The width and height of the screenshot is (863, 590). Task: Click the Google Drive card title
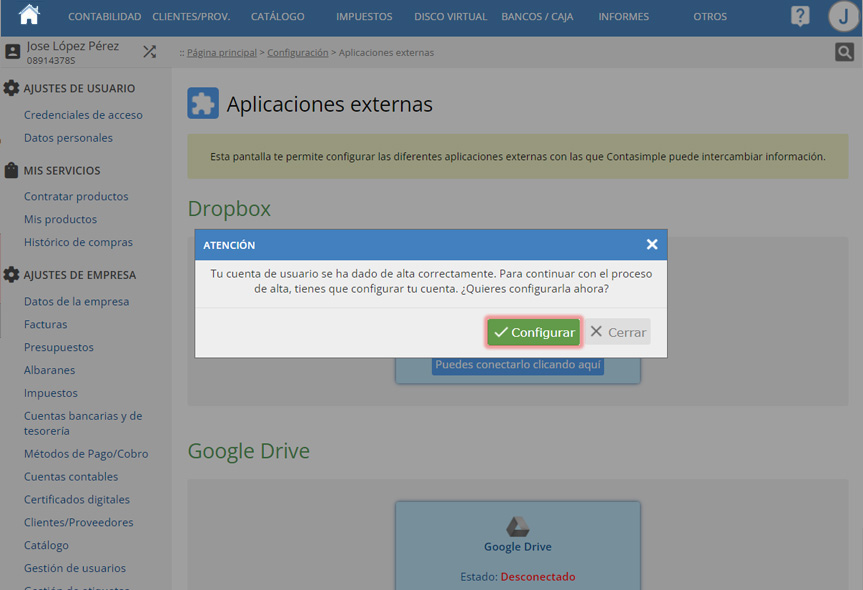click(x=518, y=547)
